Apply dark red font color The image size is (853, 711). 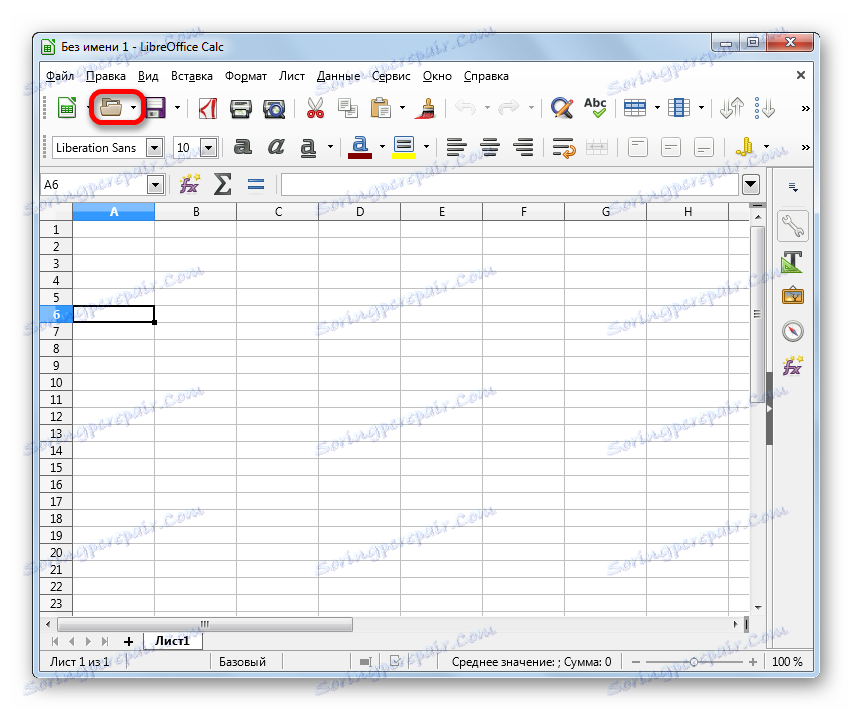click(360, 147)
